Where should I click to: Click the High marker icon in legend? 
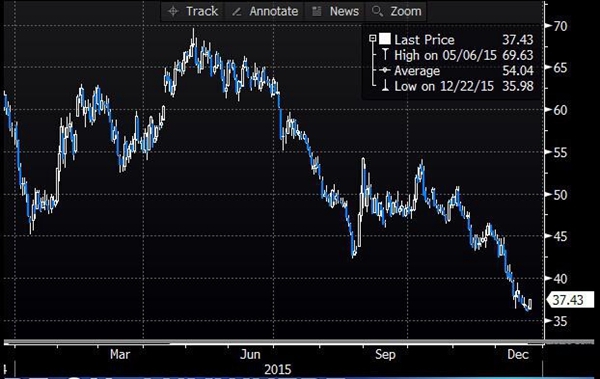tap(385, 55)
